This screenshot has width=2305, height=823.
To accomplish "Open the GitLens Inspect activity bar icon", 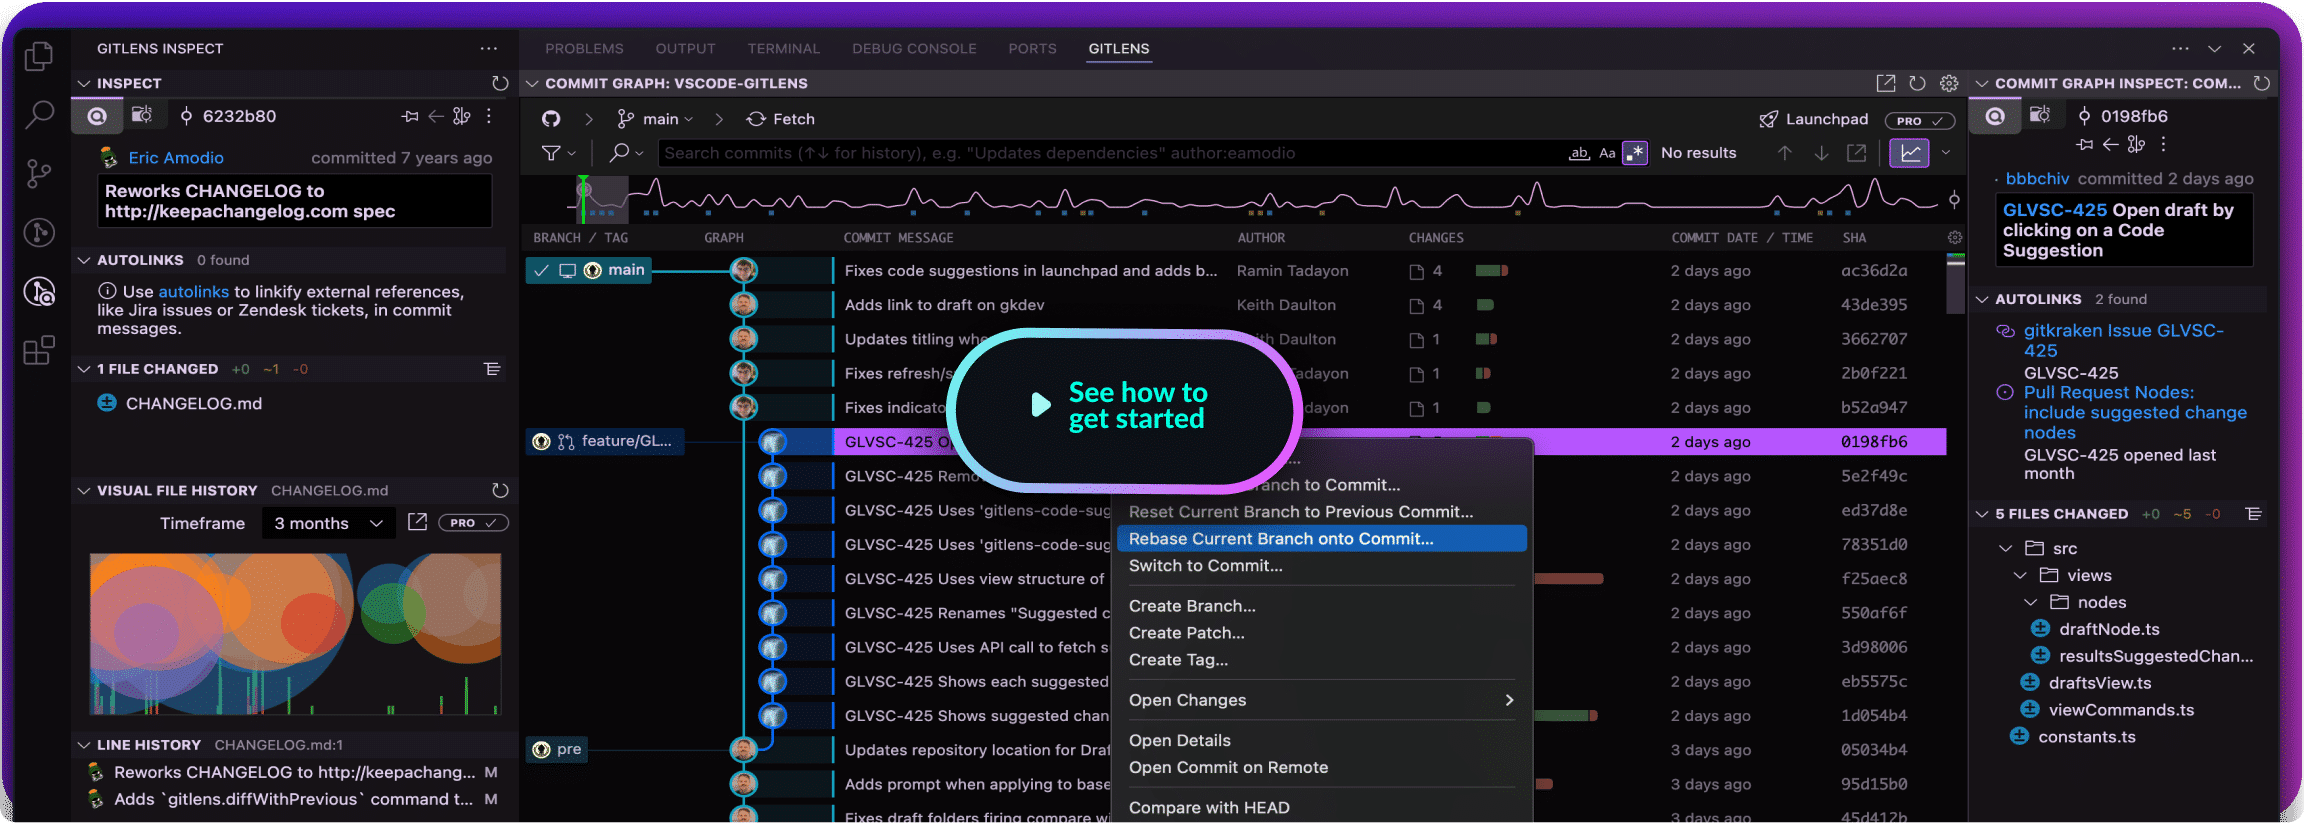I will [x=39, y=292].
